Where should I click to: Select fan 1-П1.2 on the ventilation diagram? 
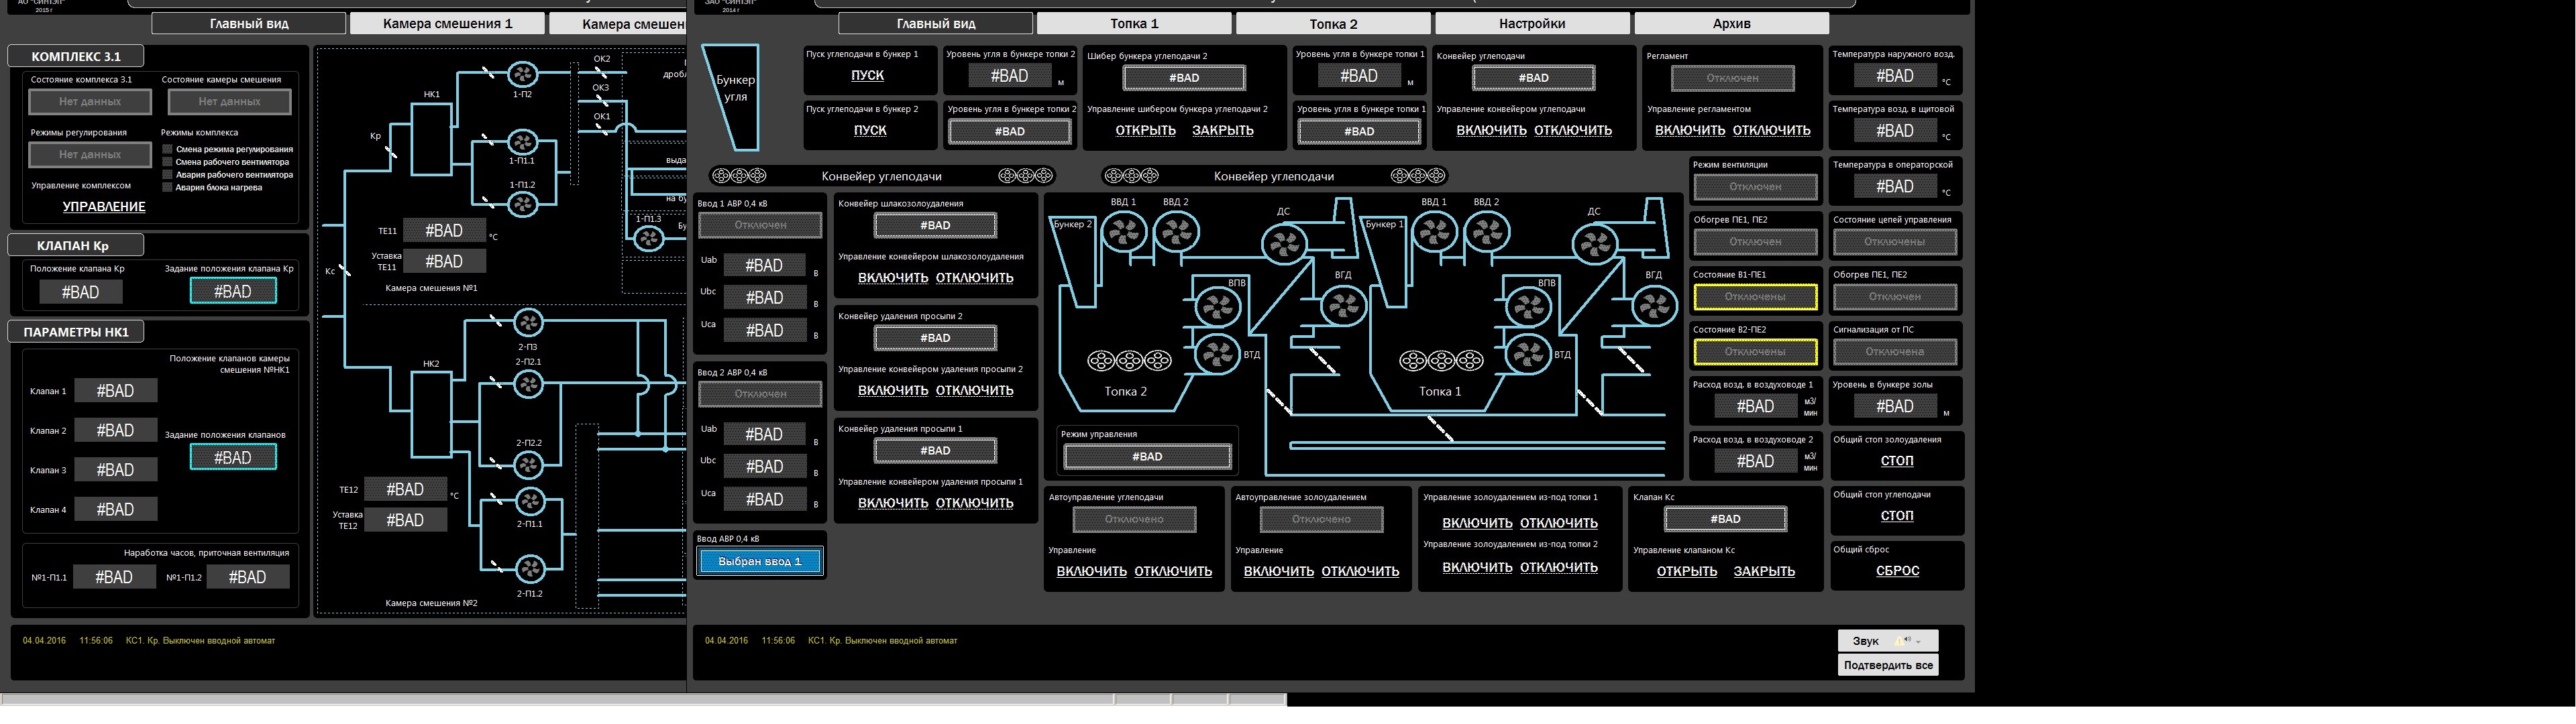tap(523, 205)
